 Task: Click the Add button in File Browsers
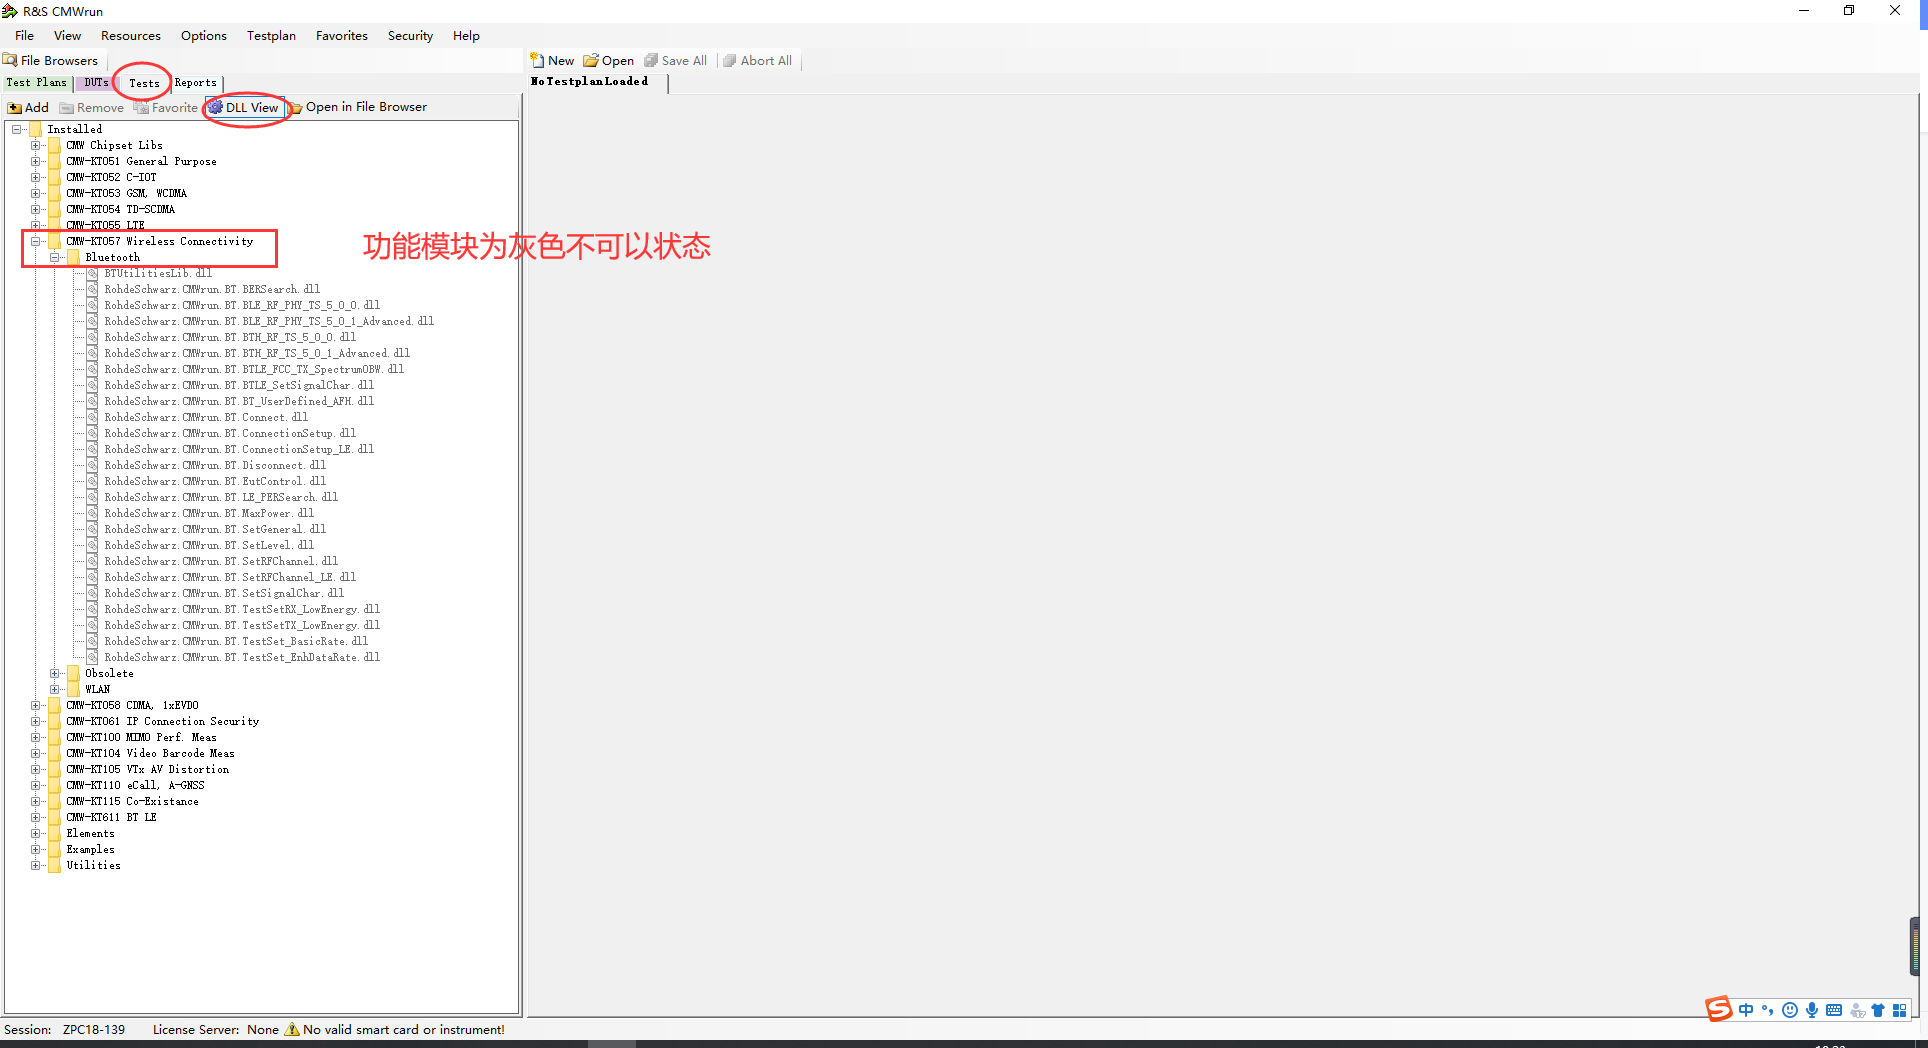(x=28, y=107)
